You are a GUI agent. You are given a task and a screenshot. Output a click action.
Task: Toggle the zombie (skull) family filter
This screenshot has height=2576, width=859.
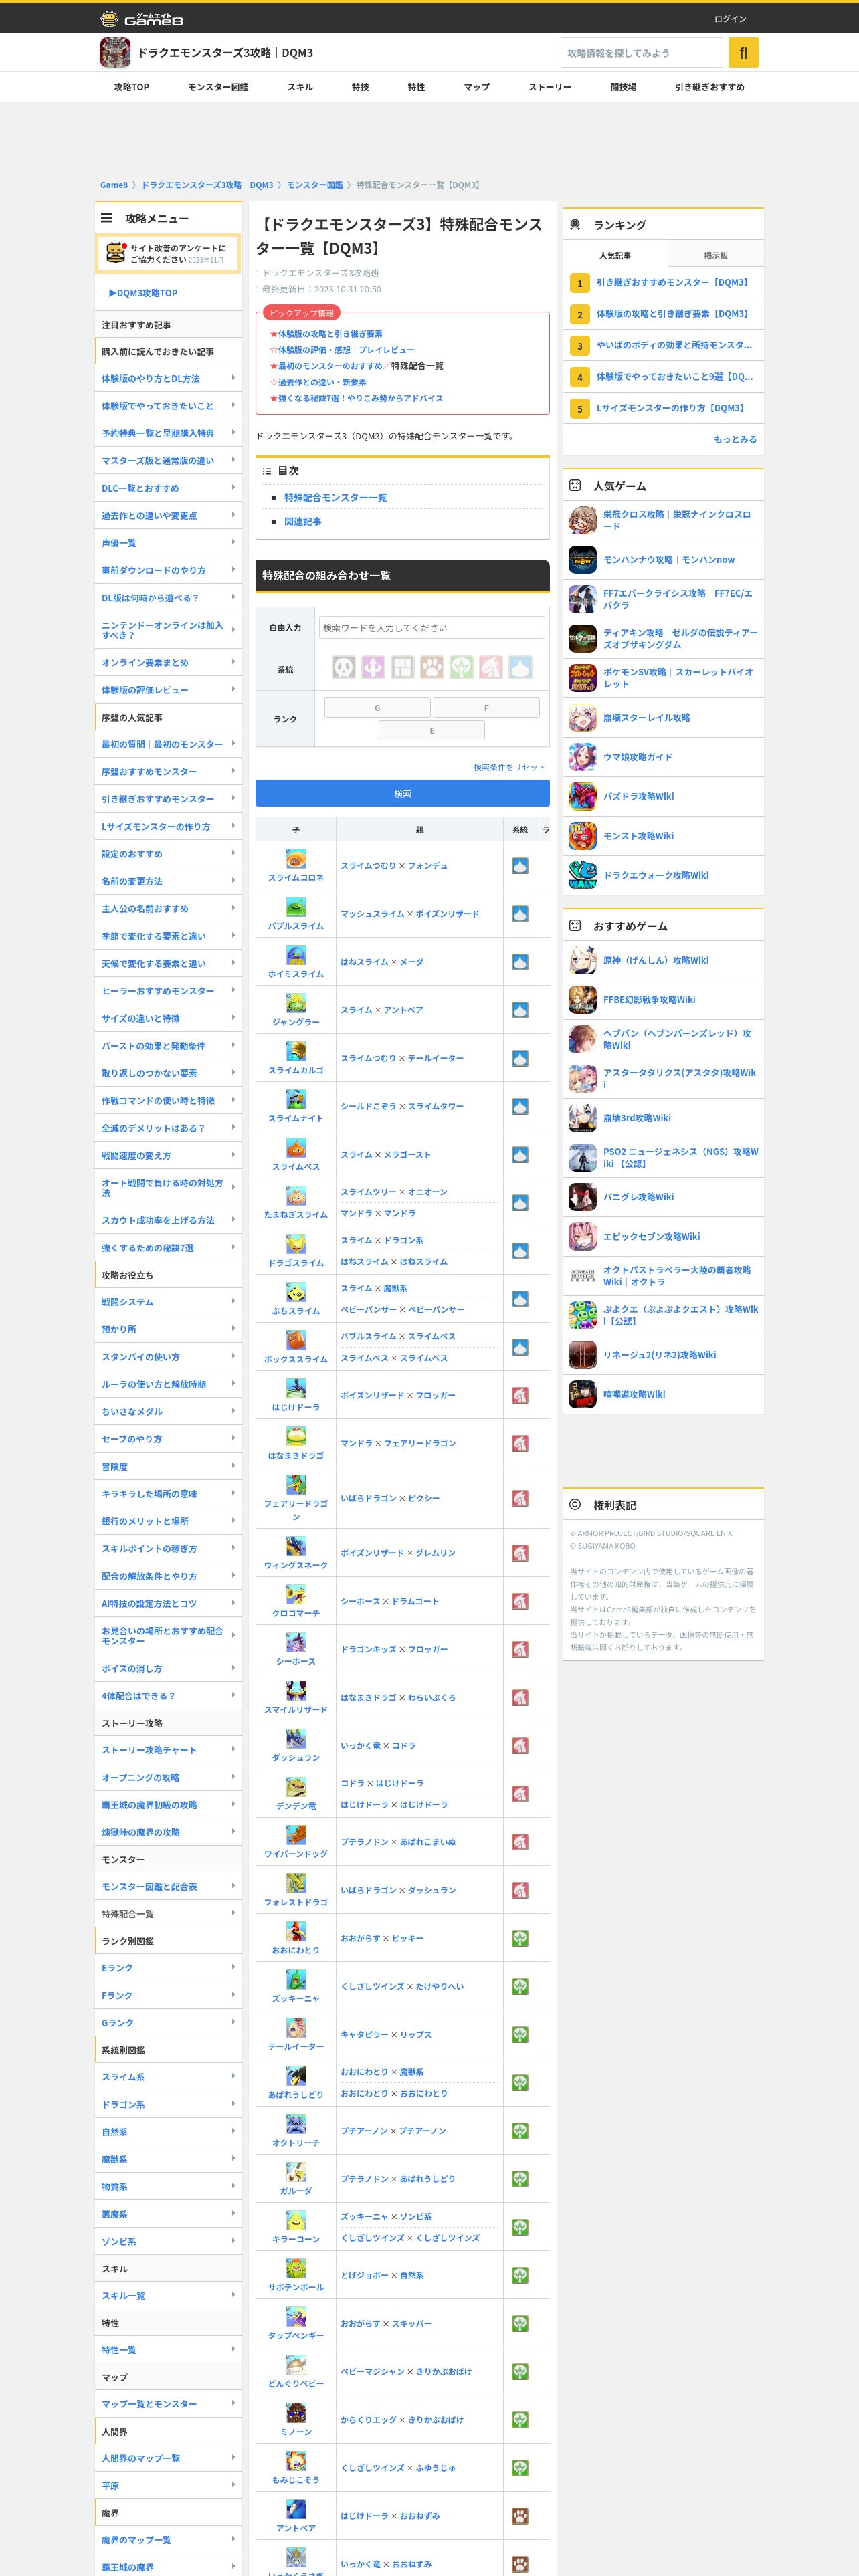344,667
